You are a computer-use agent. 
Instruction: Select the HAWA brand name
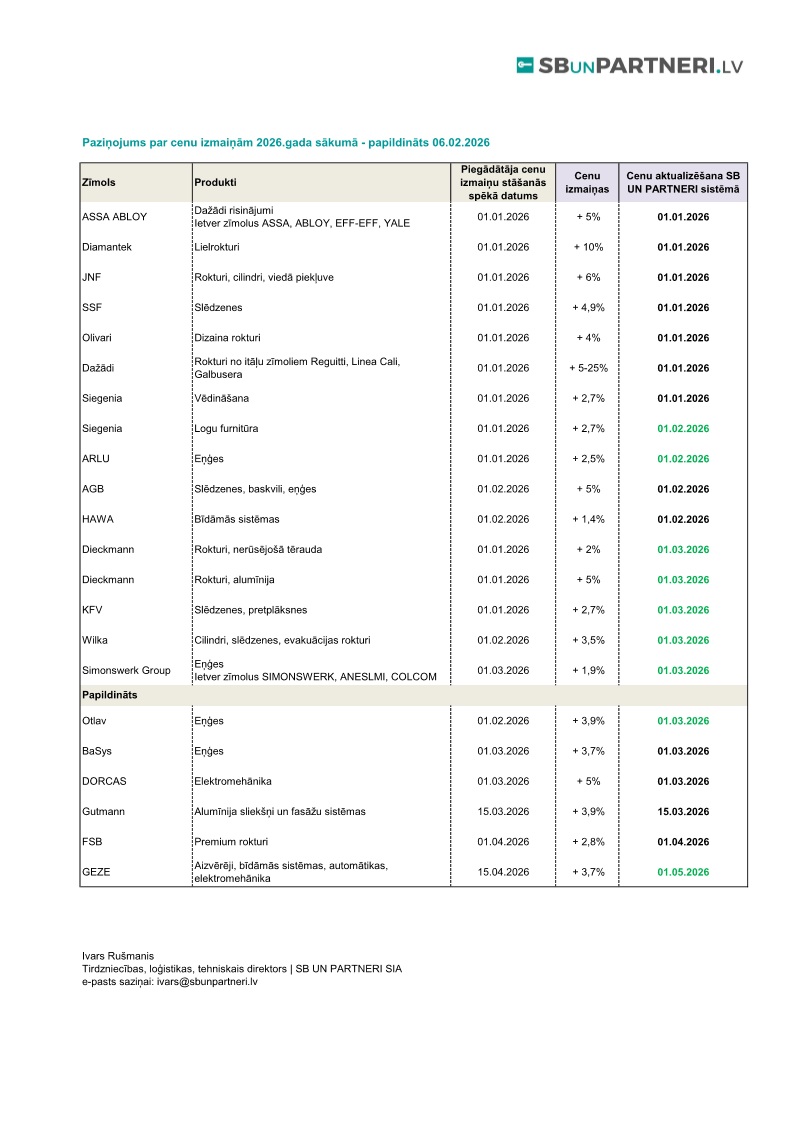pyautogui.click(x=96, y=519)
